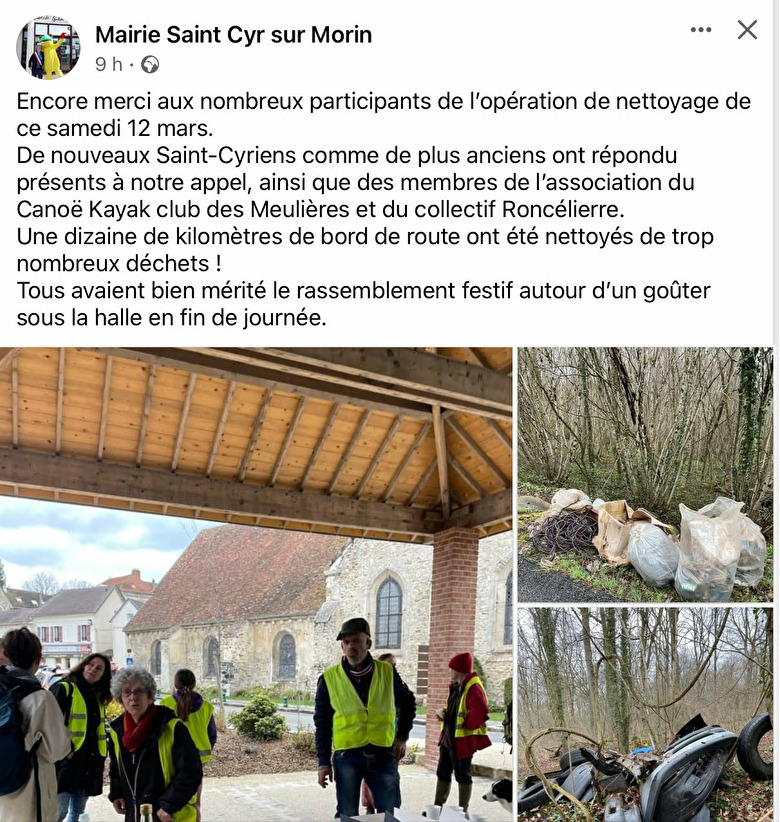780x822 pixels.
Task: Click the final line "sous la halle en fin de journée."
Action: tap(171, 318)
